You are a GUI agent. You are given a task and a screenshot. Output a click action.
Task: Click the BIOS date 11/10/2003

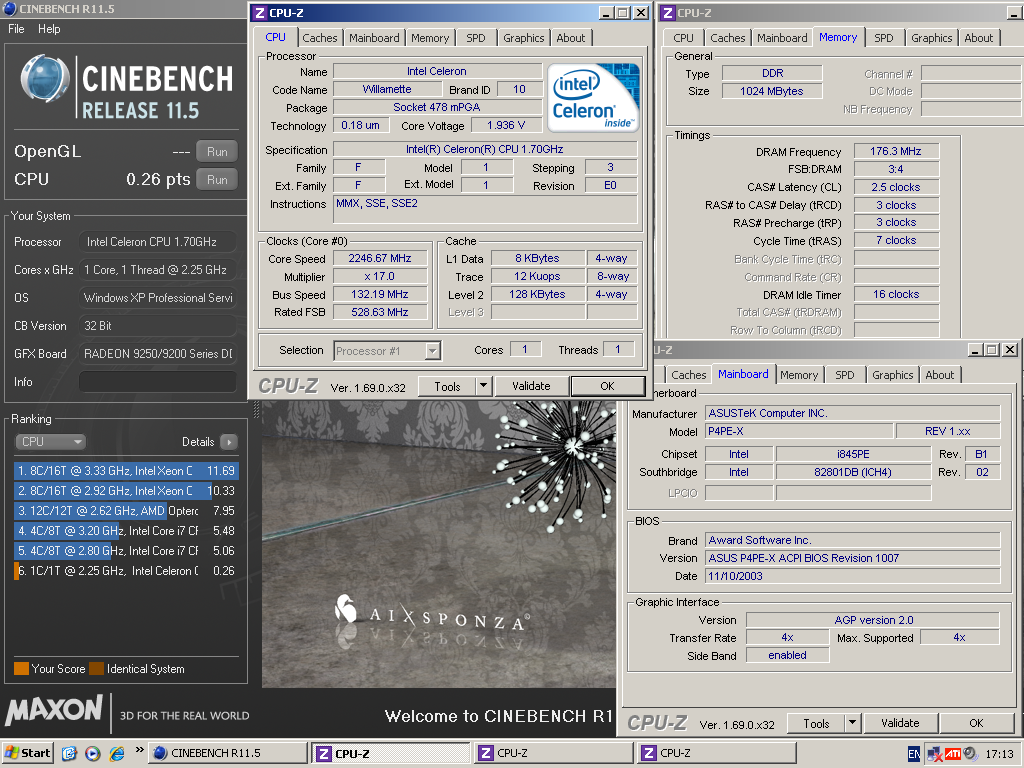pos(852,576)
